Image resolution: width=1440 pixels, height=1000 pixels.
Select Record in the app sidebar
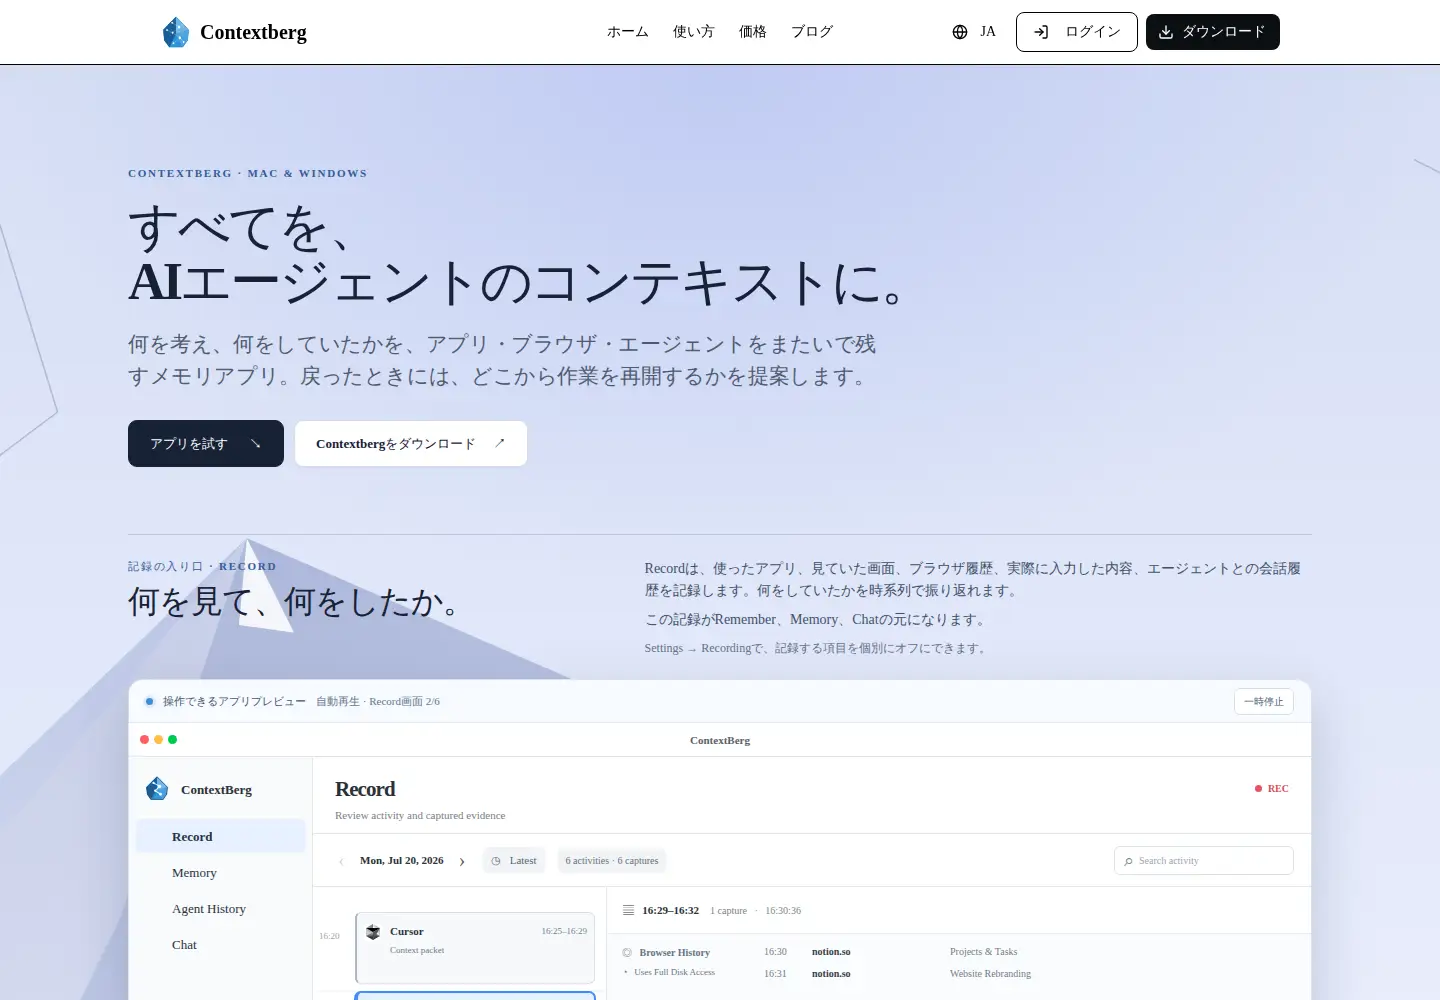point(221,837)
